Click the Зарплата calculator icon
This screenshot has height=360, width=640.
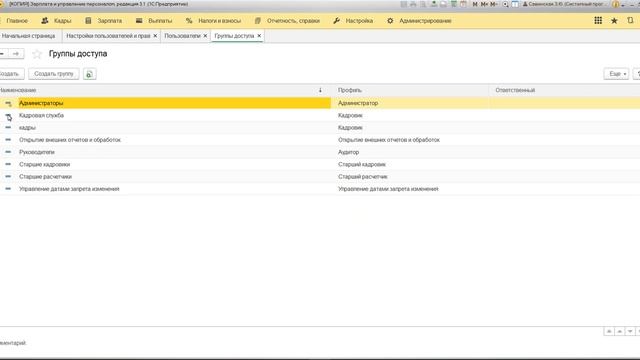tap(88, 20)
